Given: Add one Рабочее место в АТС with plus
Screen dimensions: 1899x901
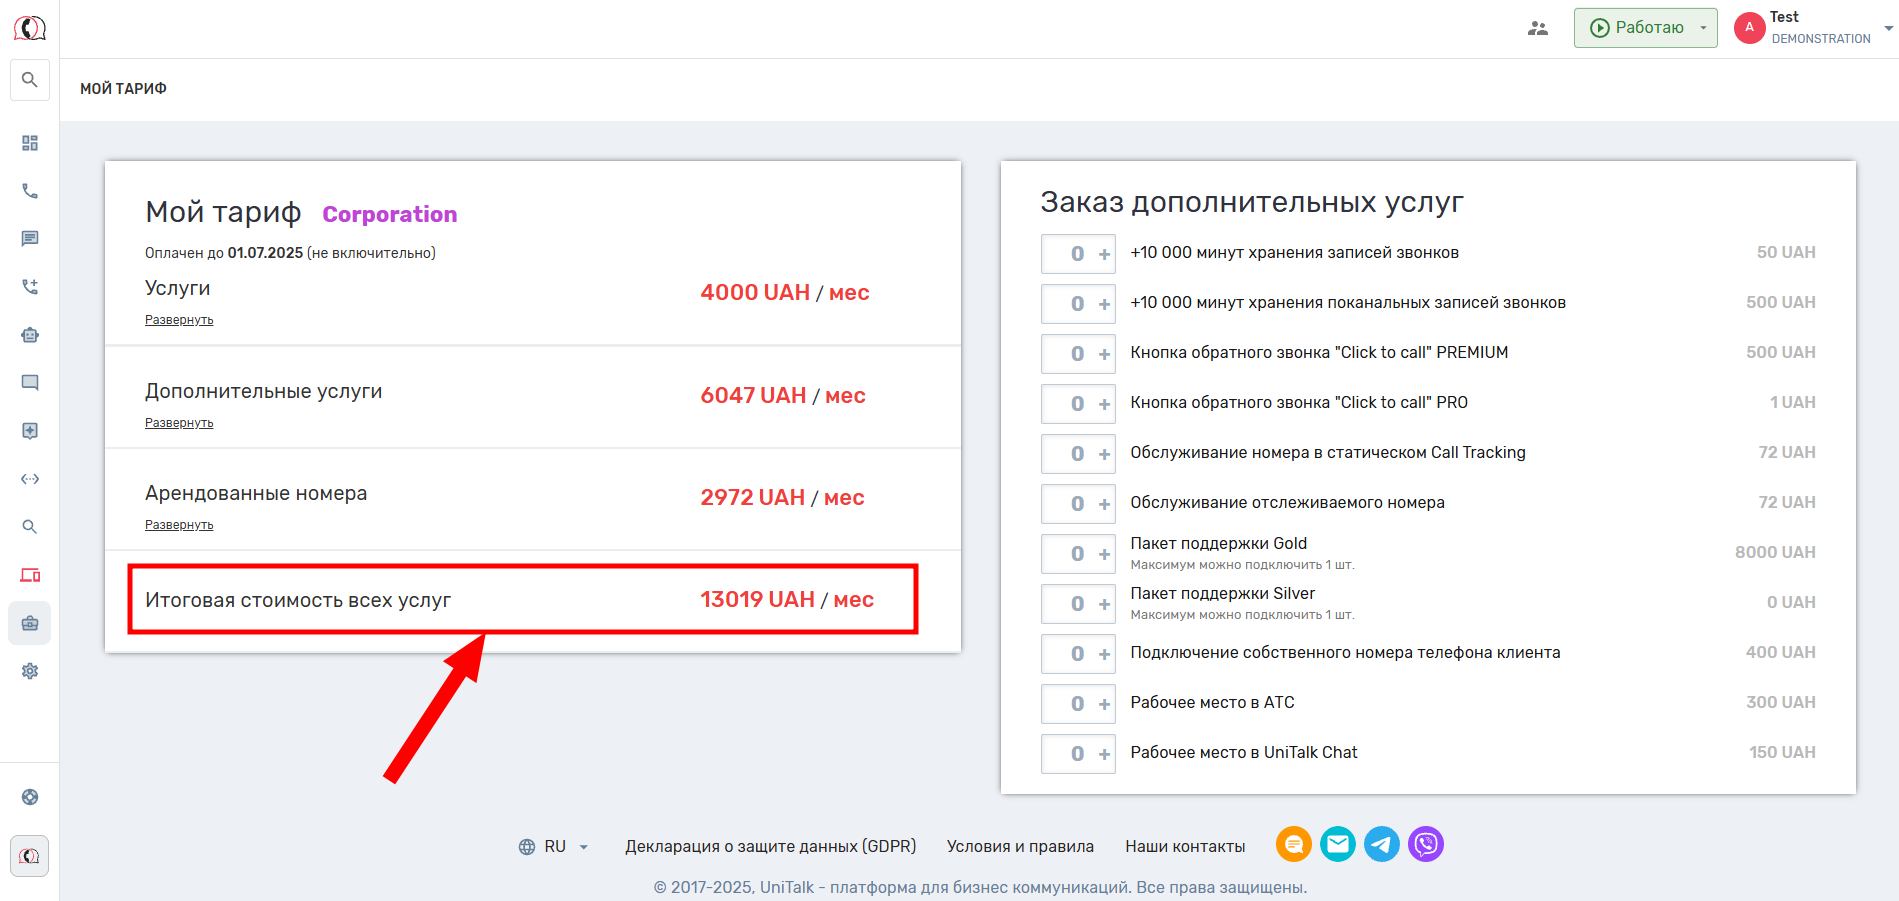Looking at the screenshot, I should click(x=1105, y=704).
